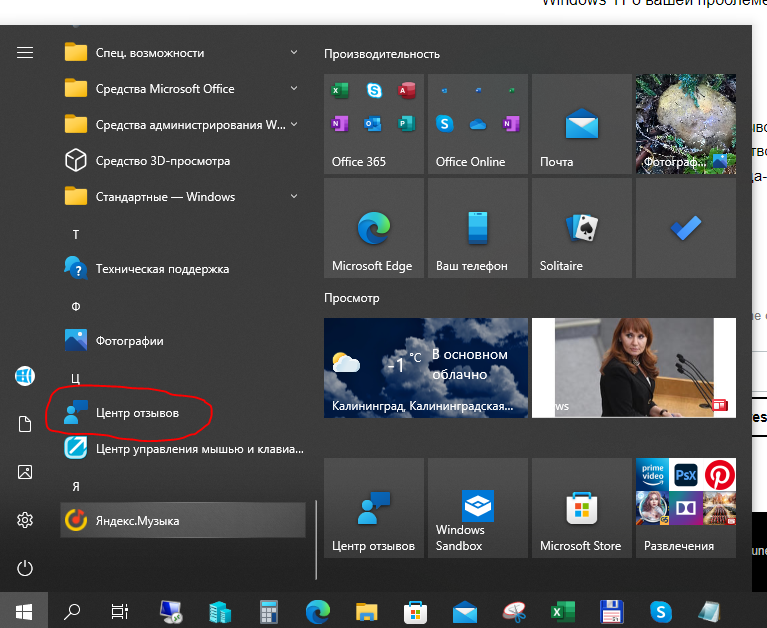Viewport: 767px width, 628px height.
Task: Open Mail from the taskbar
Action: coord(465,611)
